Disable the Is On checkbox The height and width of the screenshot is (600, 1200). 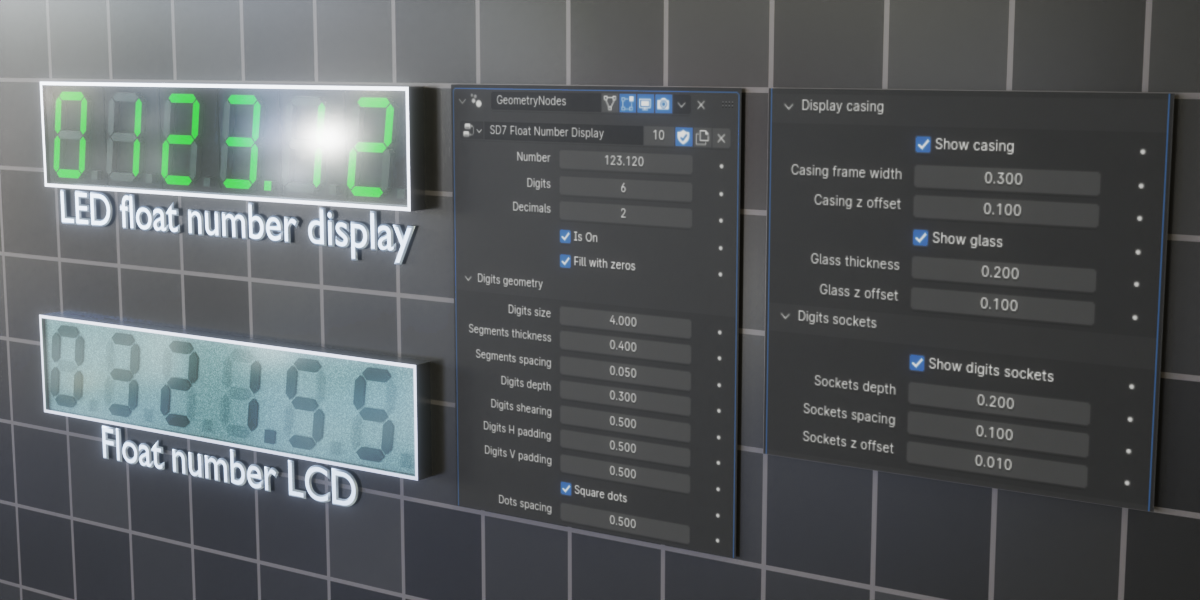565,236
